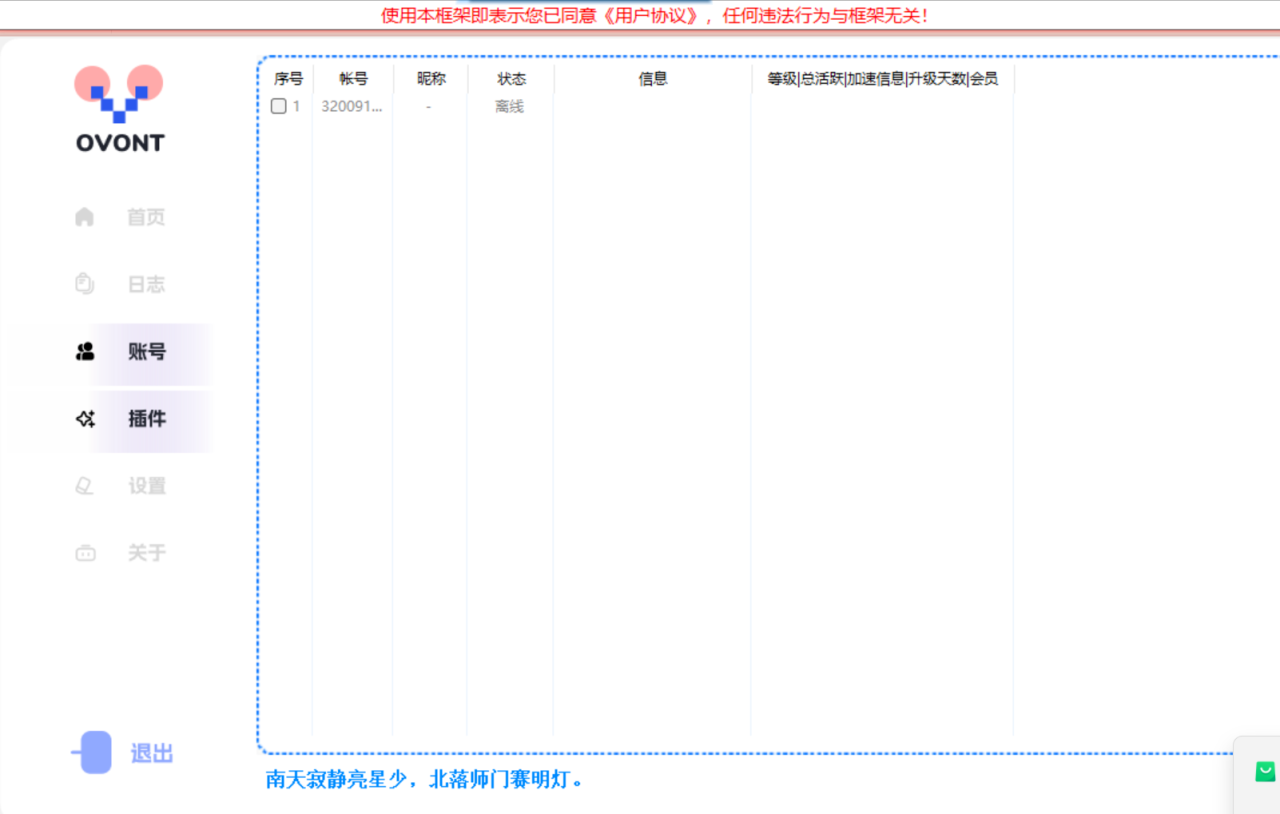Open the 设置 pen icon
1280x814 pixels.
tap(84, 485)
